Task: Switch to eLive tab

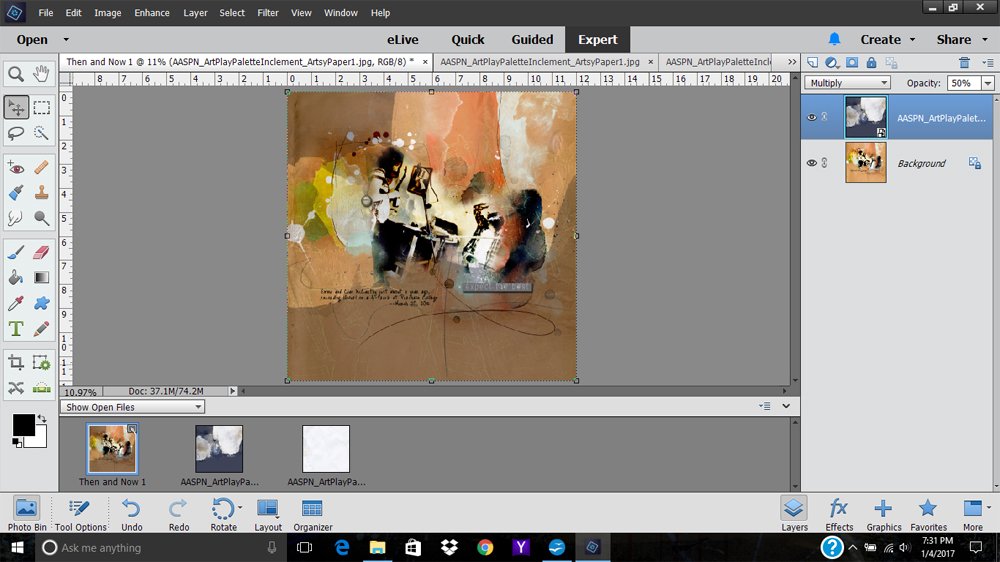Action: tap(402, 40)
